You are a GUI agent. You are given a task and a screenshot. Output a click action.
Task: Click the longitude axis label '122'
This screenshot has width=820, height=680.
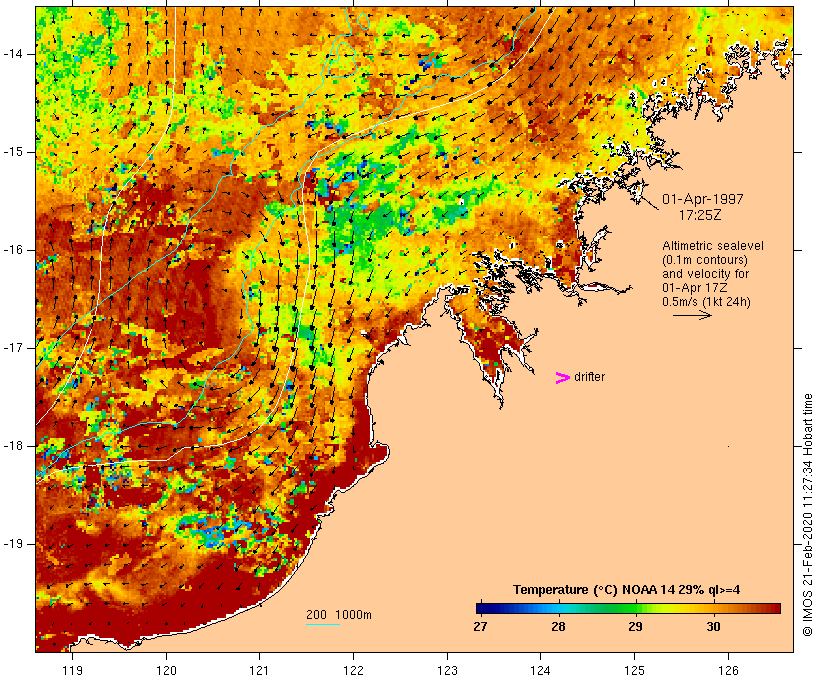point(354,670)
